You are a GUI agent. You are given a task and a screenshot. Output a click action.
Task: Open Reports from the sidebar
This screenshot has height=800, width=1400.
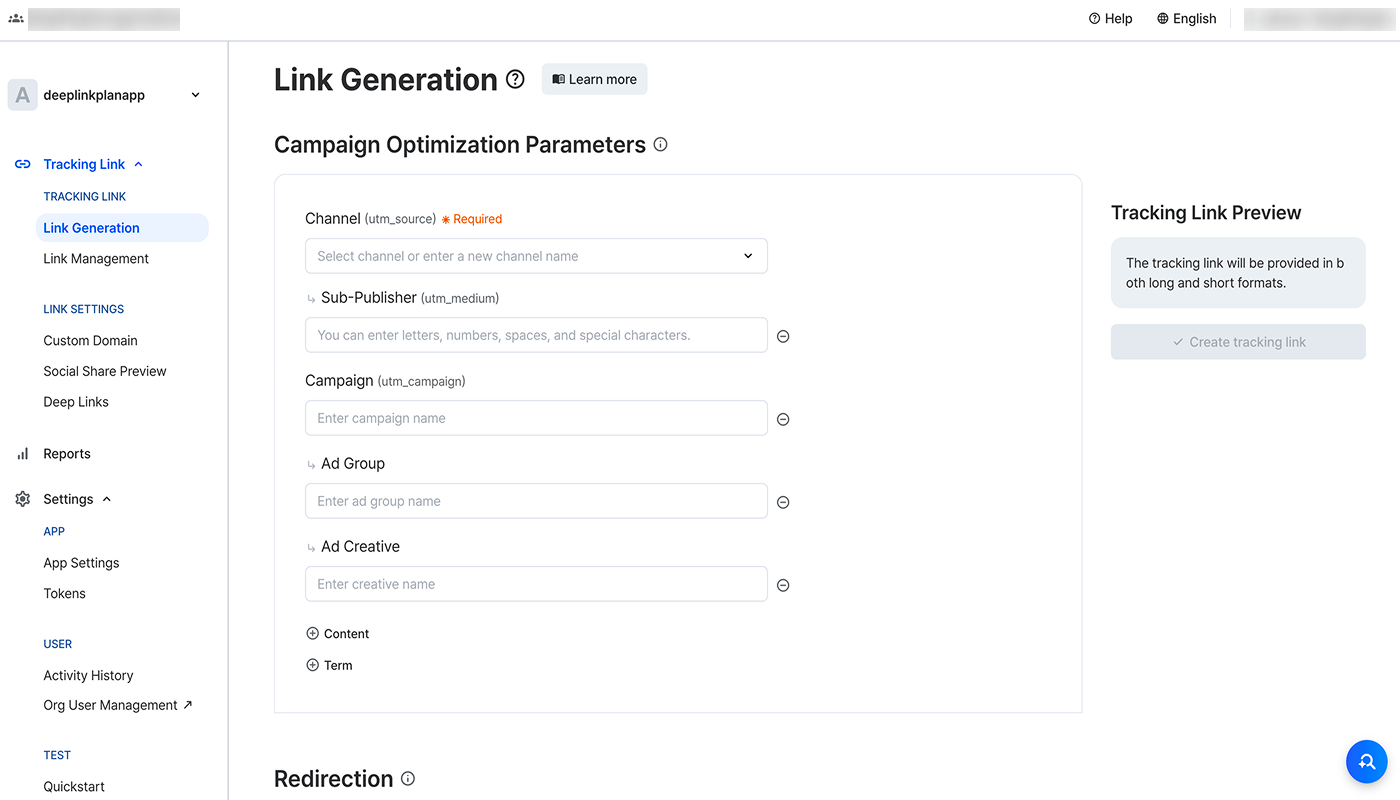pos(67,454)
